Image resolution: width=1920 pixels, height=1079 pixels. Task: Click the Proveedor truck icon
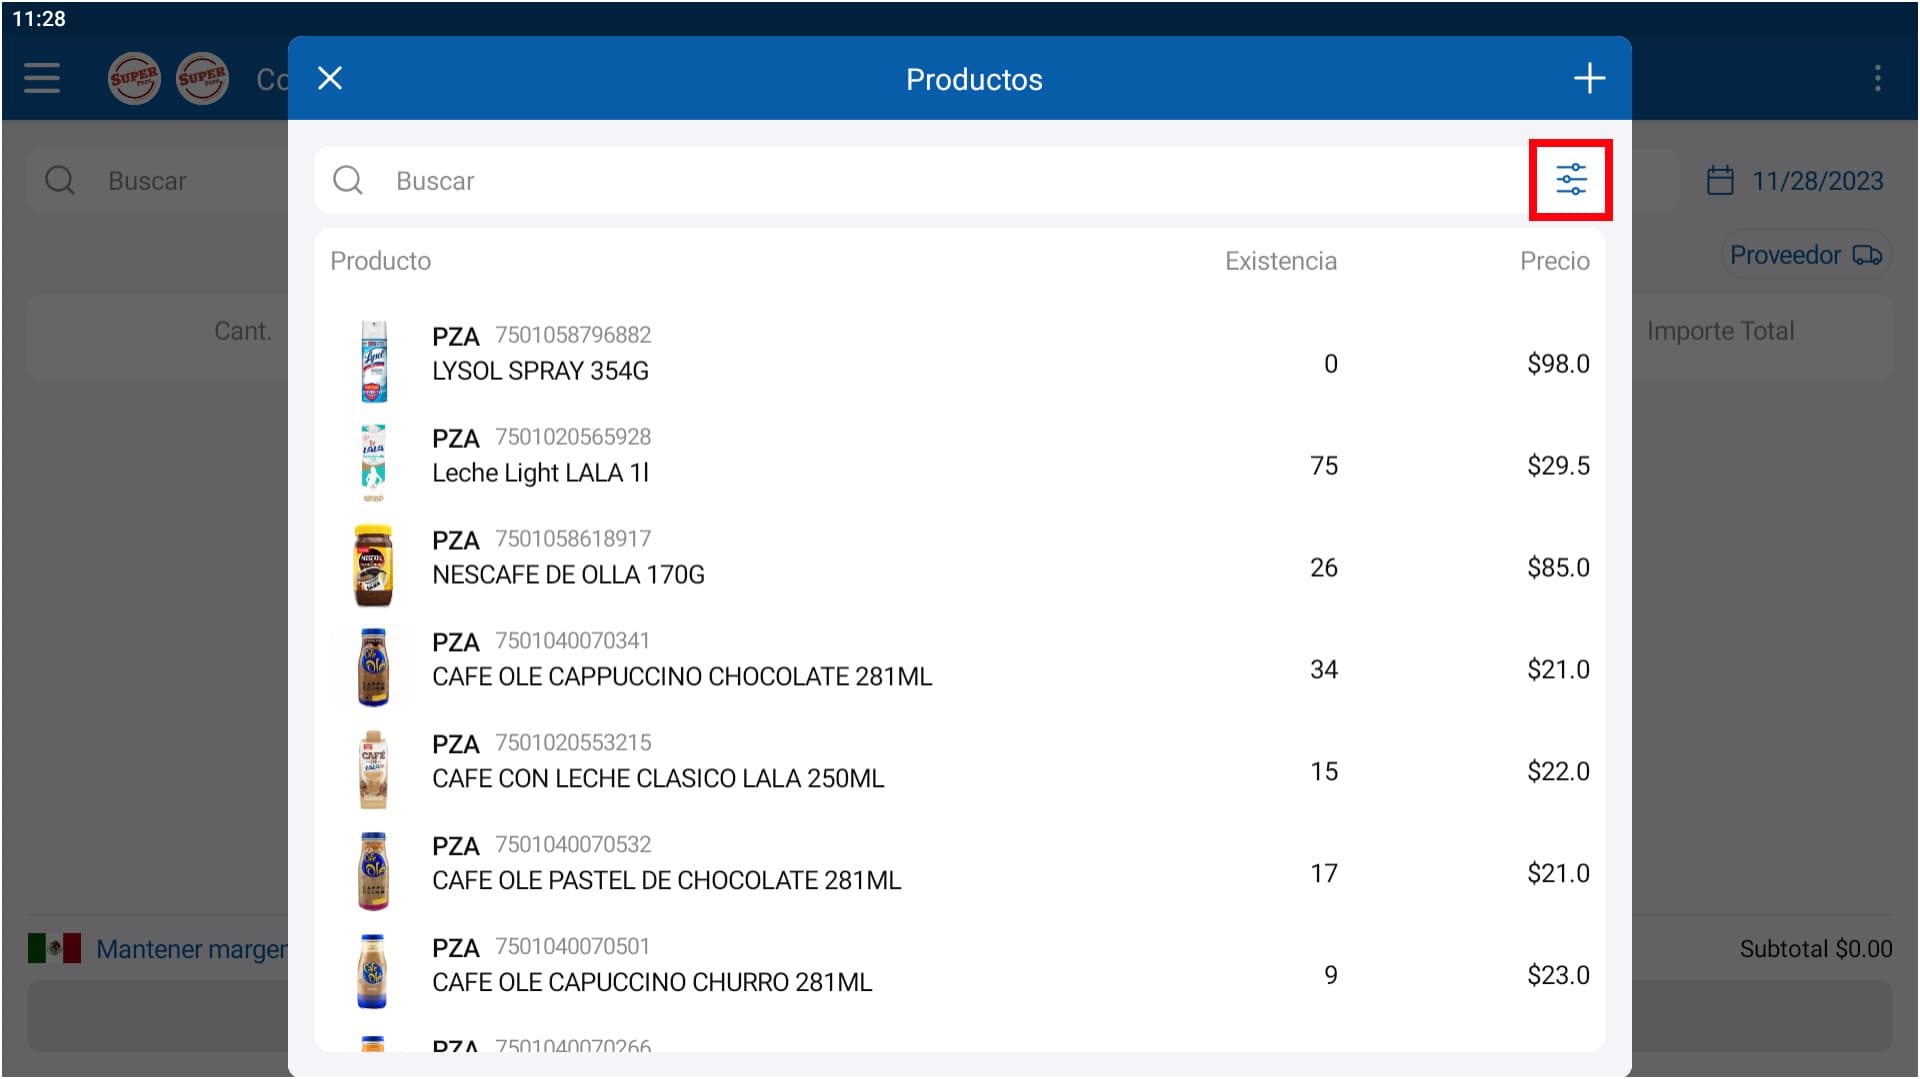tap(1868, 256)
